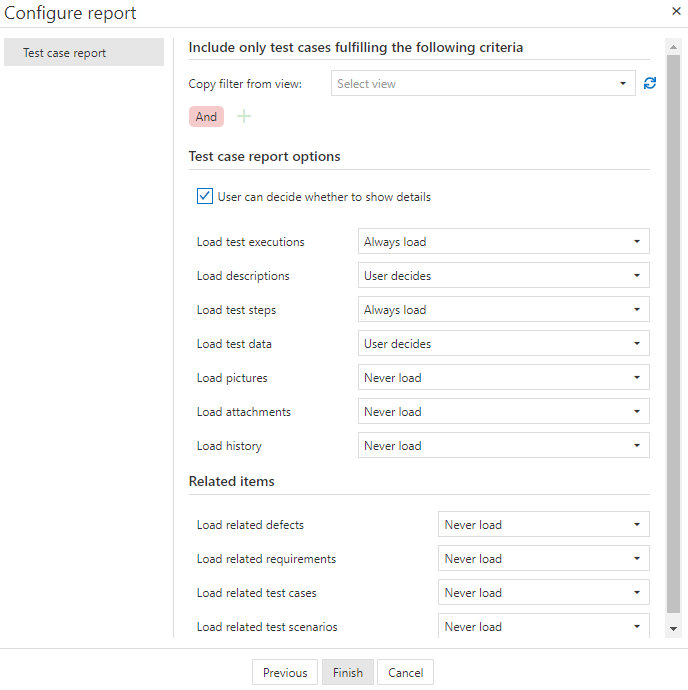The image size is (688, 690).
Task: Toggle the And filter operator
Action: (x=206, y=117)
